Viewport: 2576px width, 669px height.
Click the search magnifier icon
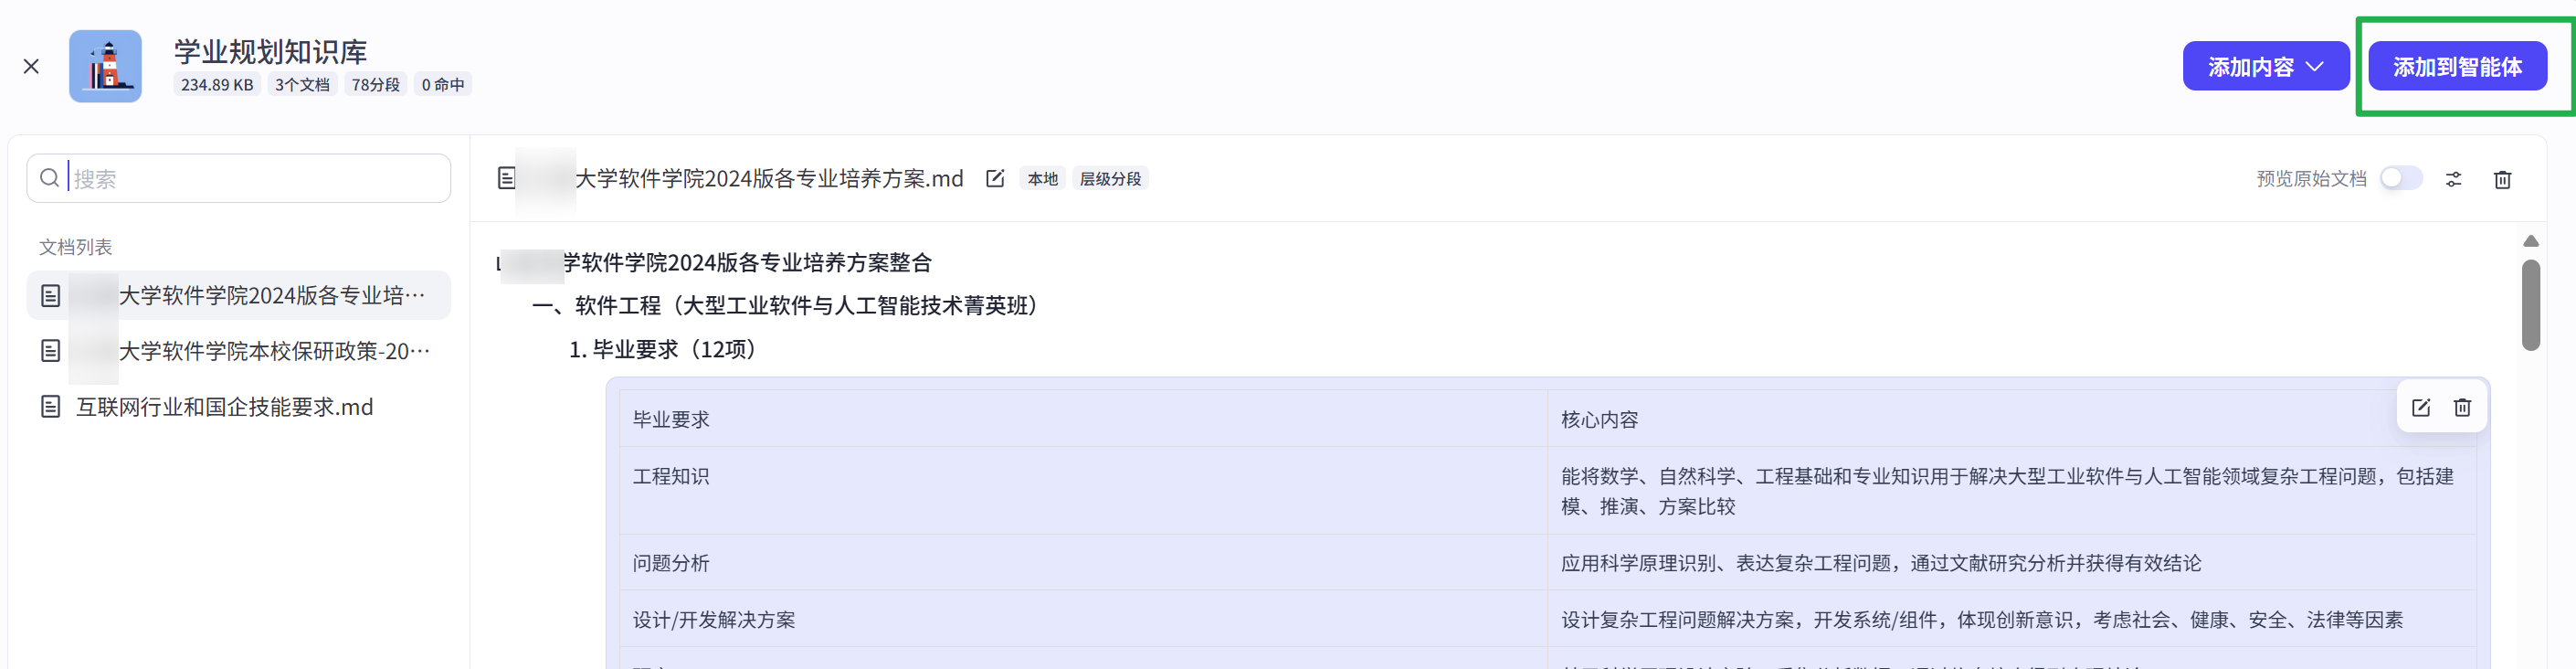click(x=49, y=179)
